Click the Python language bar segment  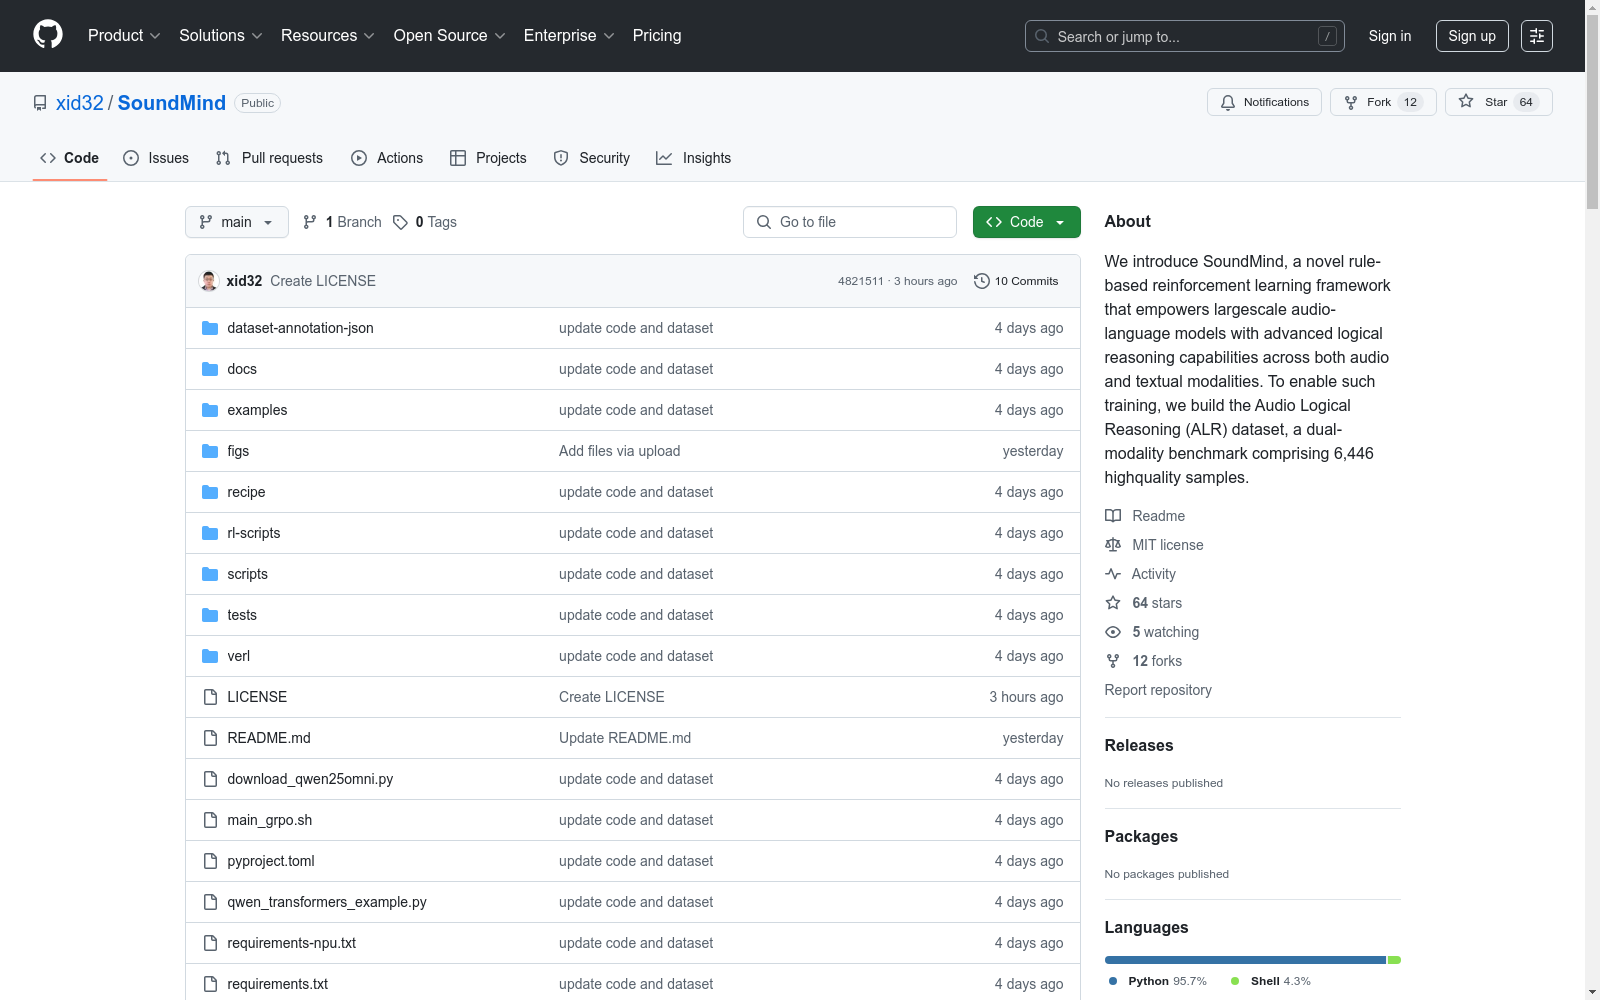click(1246, 960)
